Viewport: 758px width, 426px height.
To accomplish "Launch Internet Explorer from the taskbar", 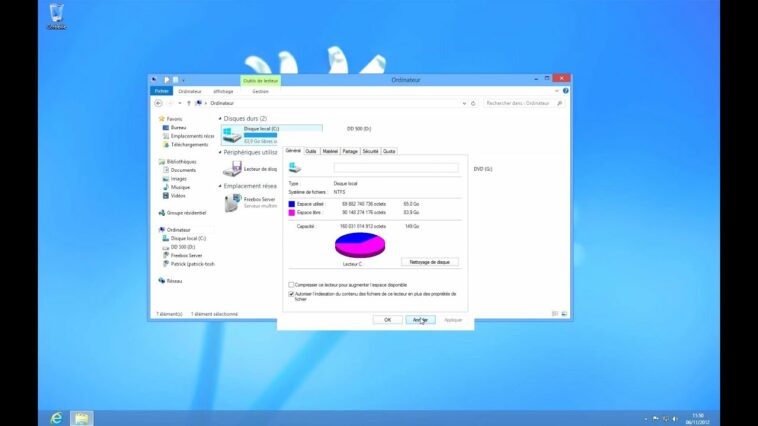I will coord(56,416).
